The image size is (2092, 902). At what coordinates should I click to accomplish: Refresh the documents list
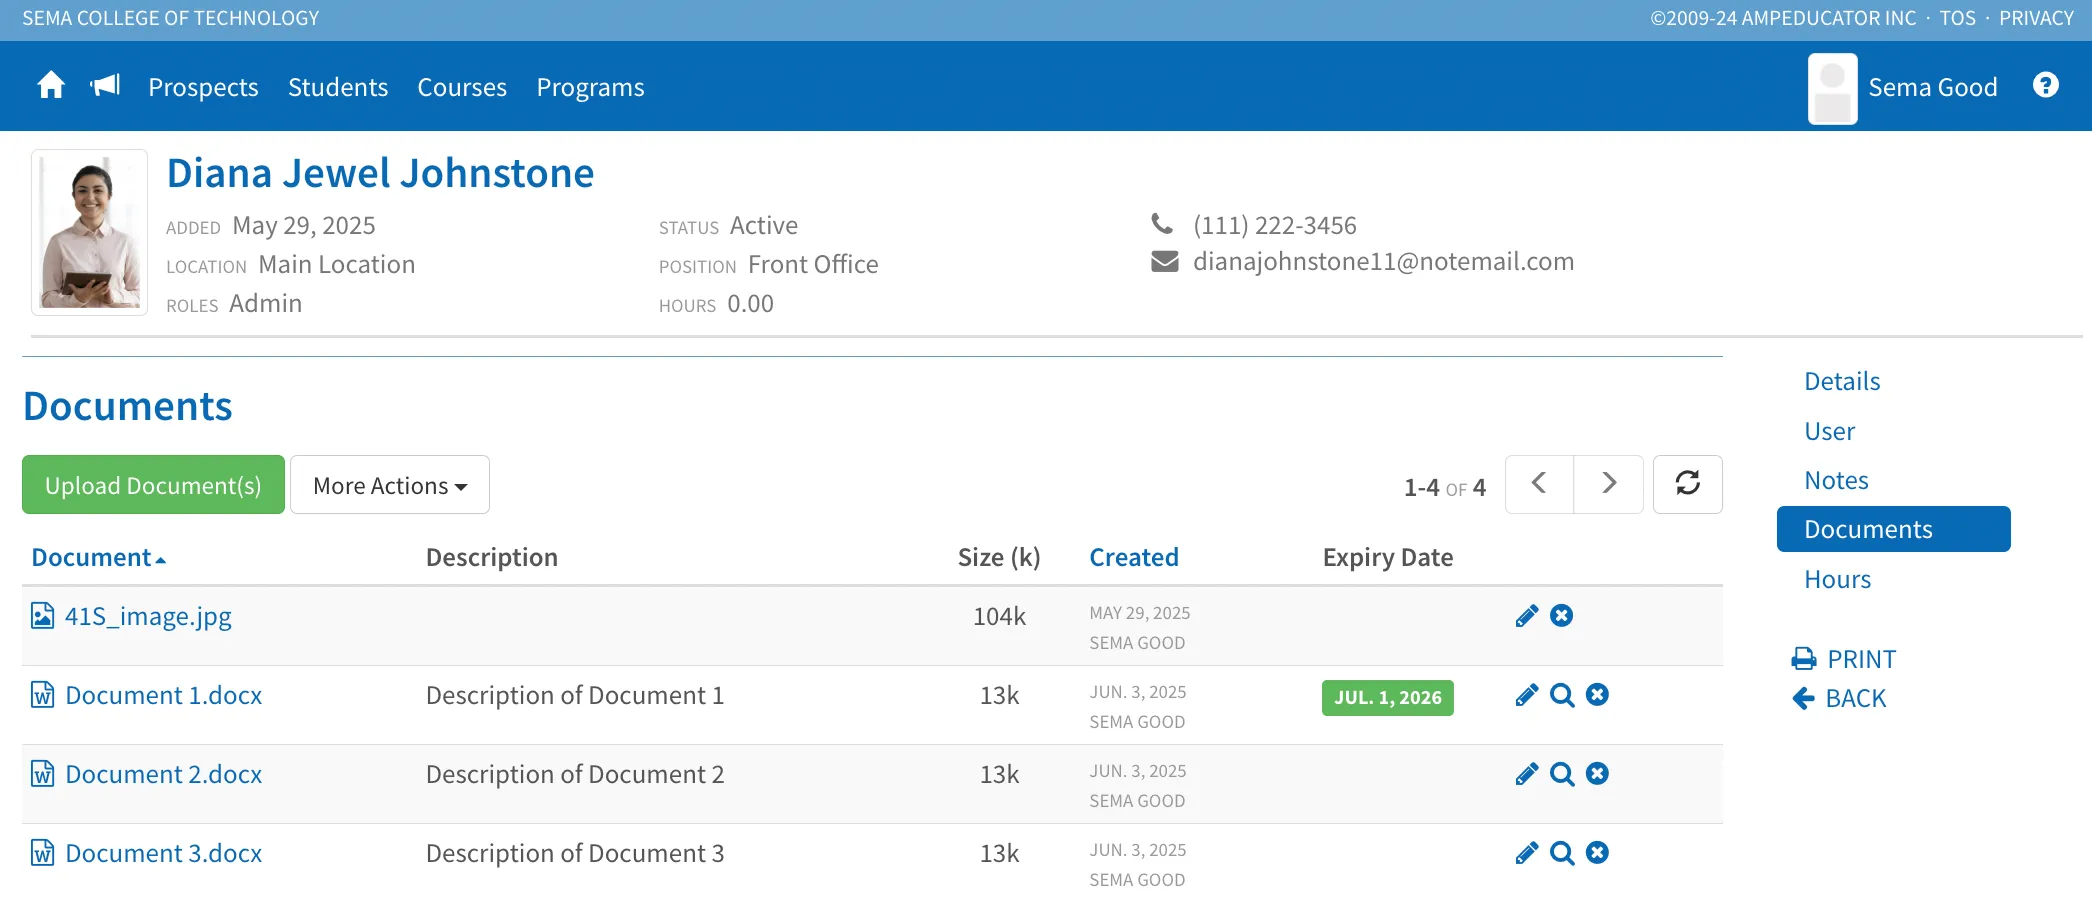click(1688, 484)
